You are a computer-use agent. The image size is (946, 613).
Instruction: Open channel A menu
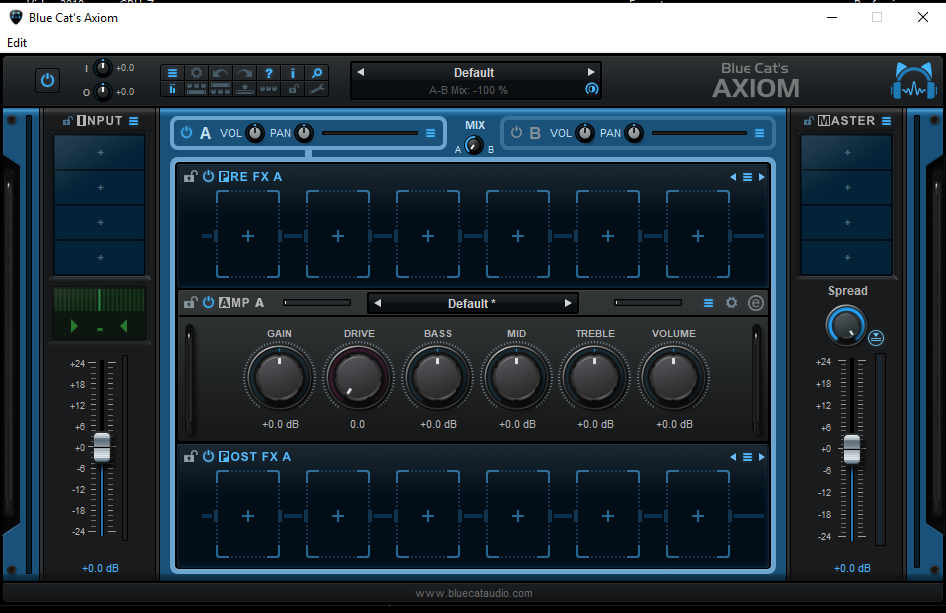(430, 133)
